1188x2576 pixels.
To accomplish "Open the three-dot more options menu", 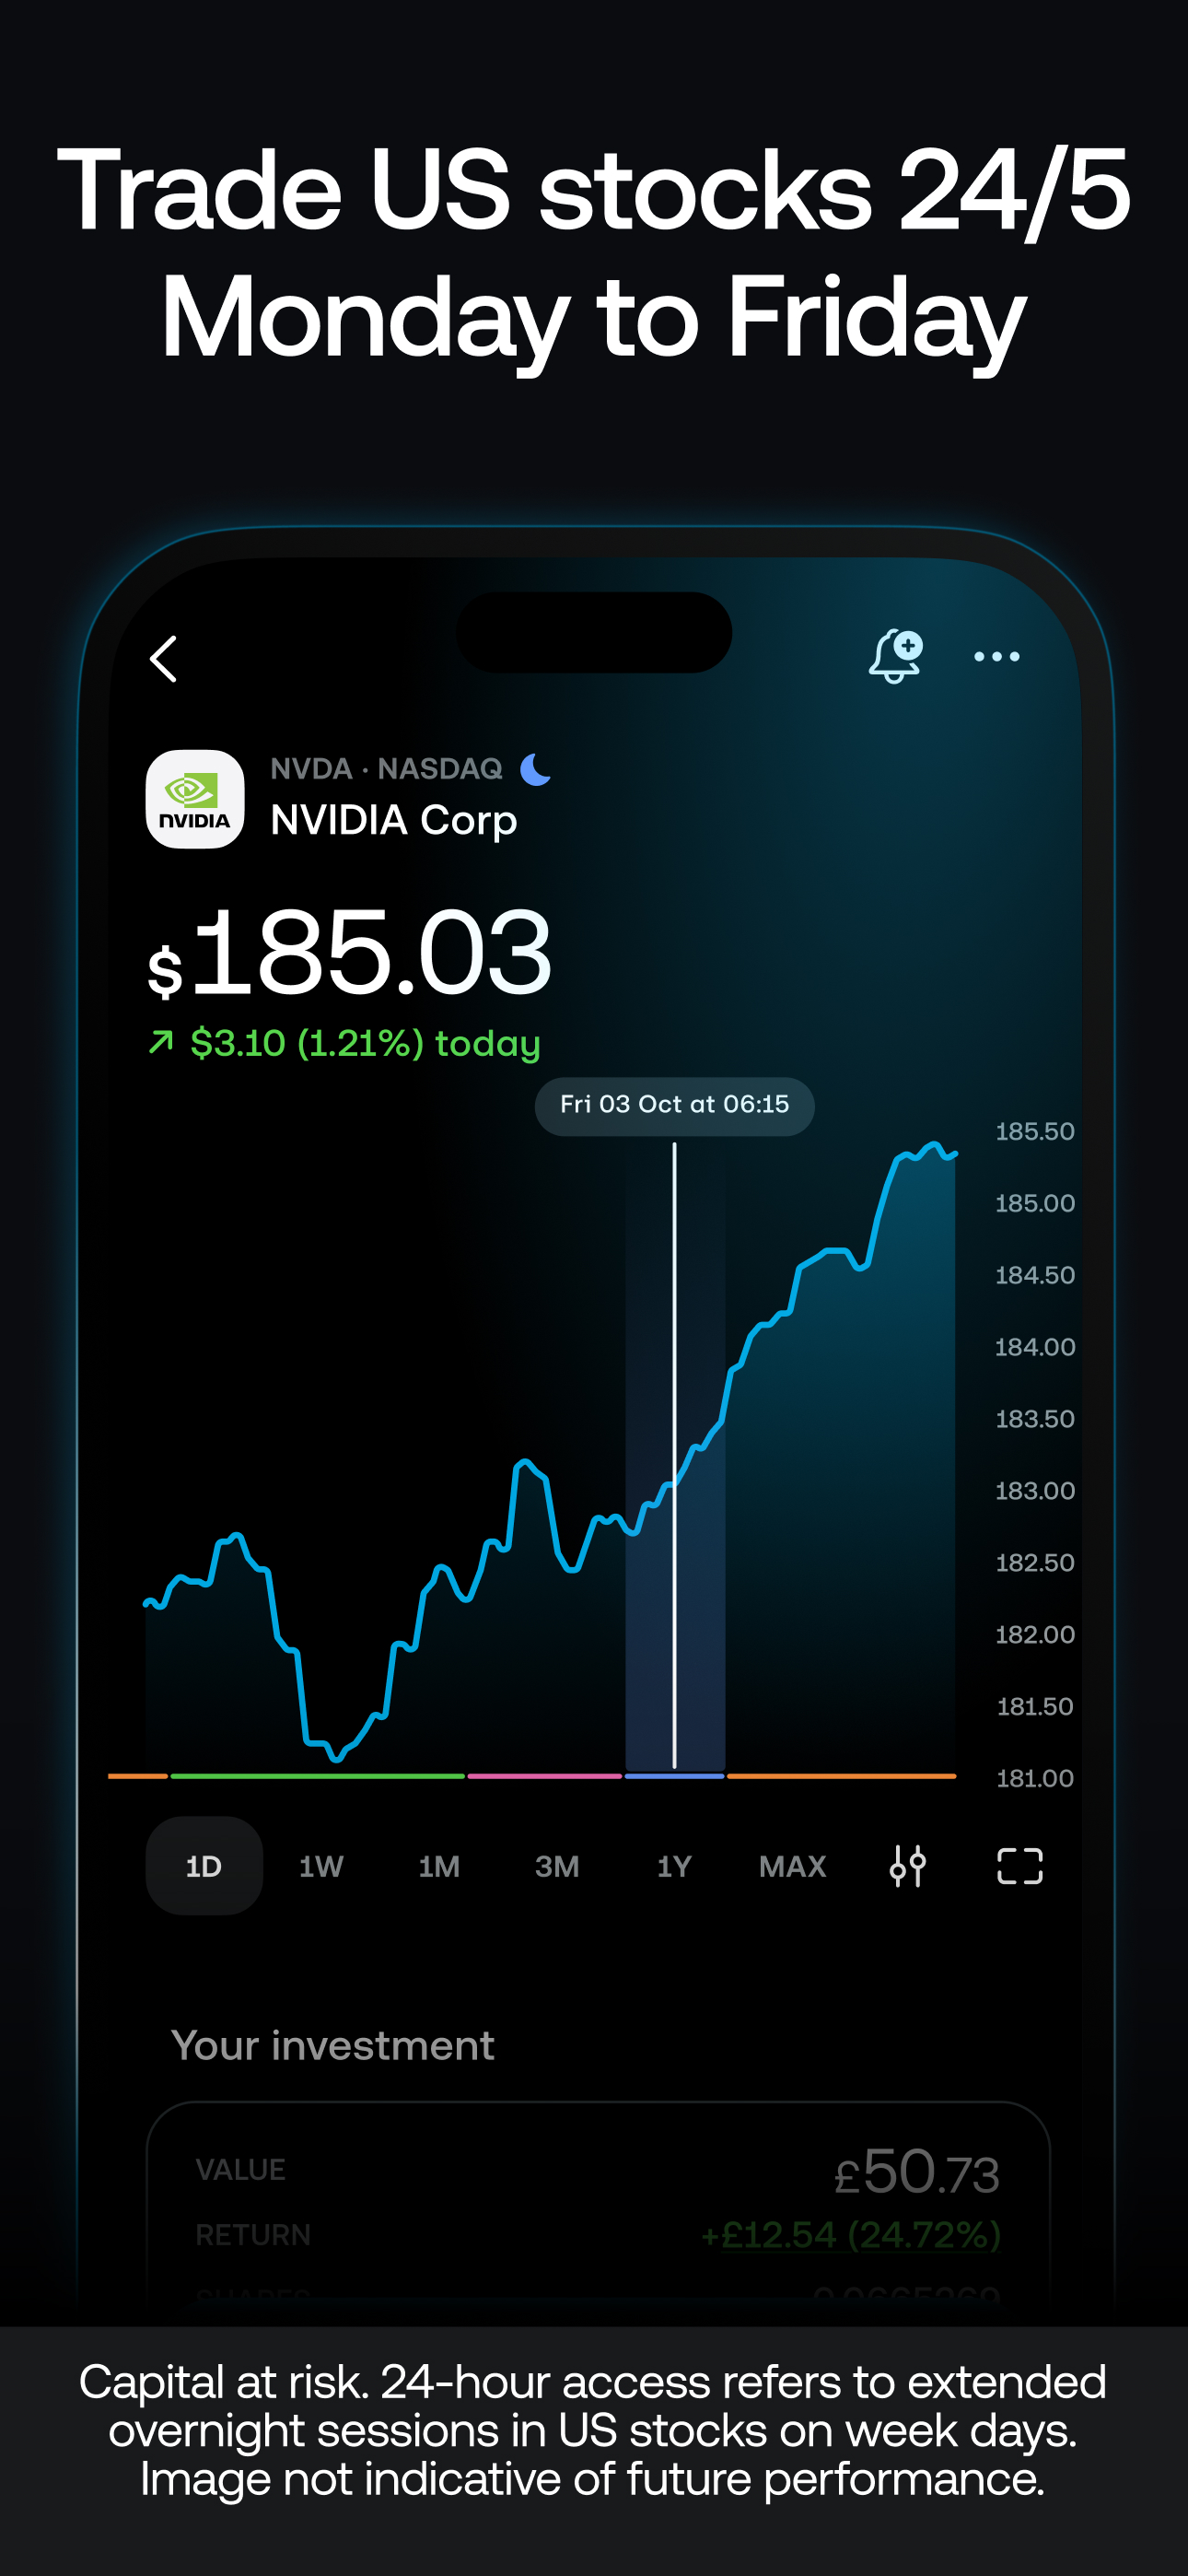I will coord(997,657).
